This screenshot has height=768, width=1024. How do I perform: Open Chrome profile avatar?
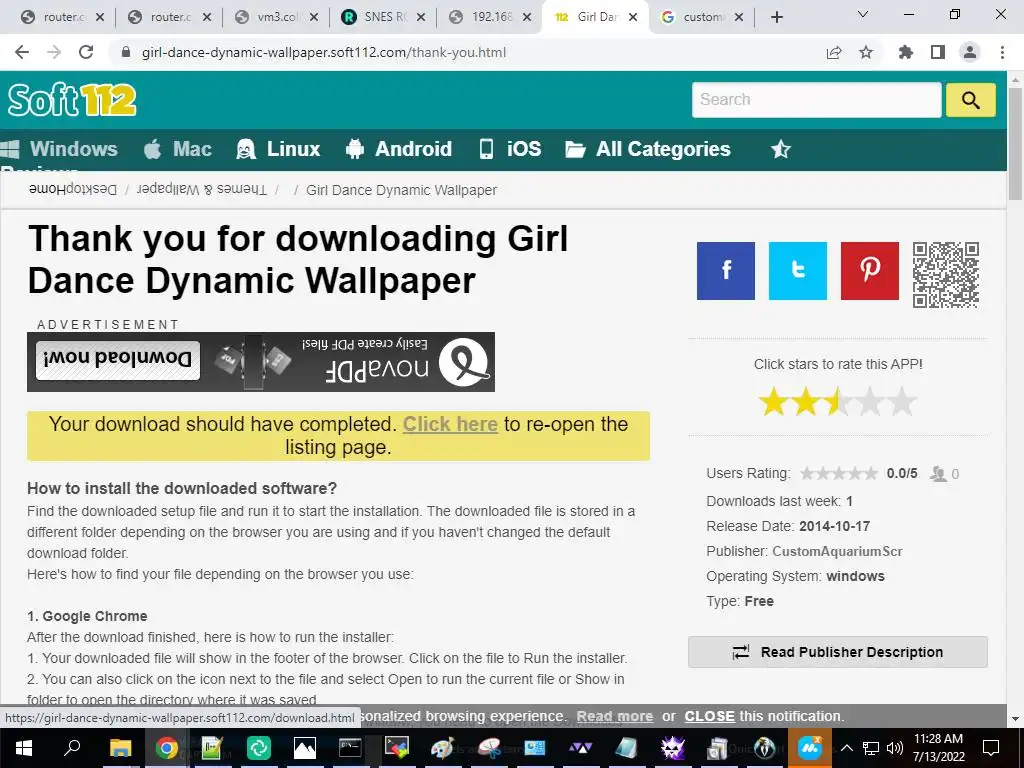click(970, 52)
